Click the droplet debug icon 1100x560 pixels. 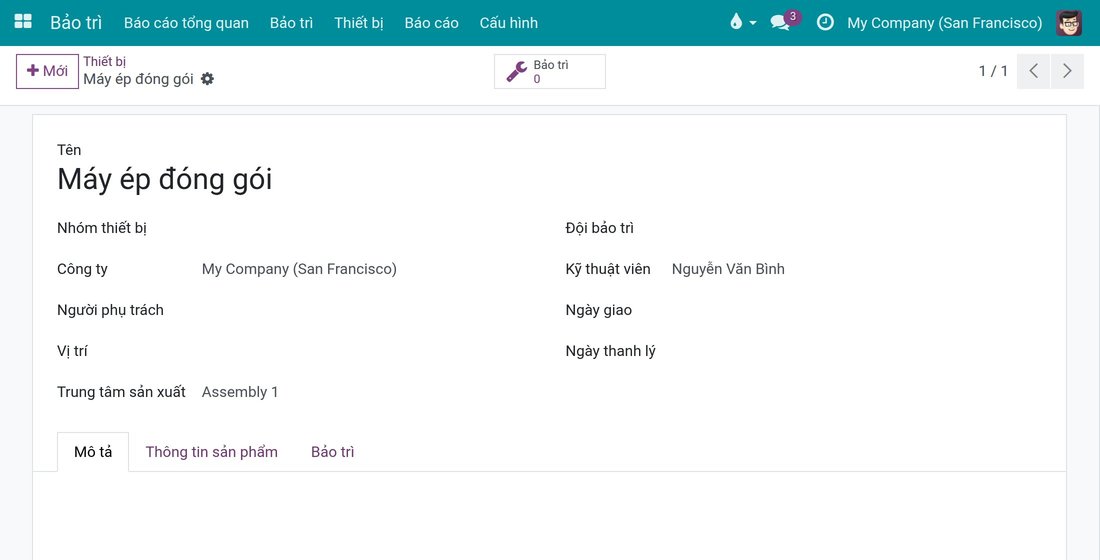(736, 22)
